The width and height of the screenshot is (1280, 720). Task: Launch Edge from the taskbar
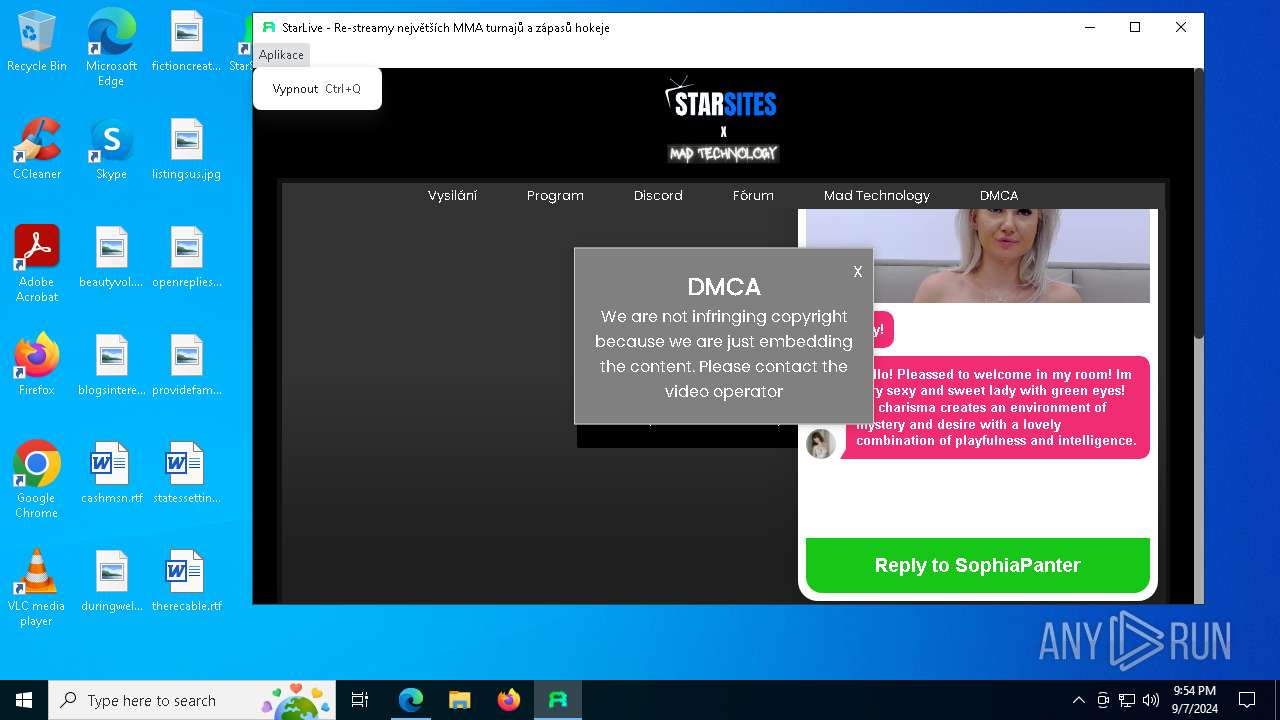[x=411, y=700]
